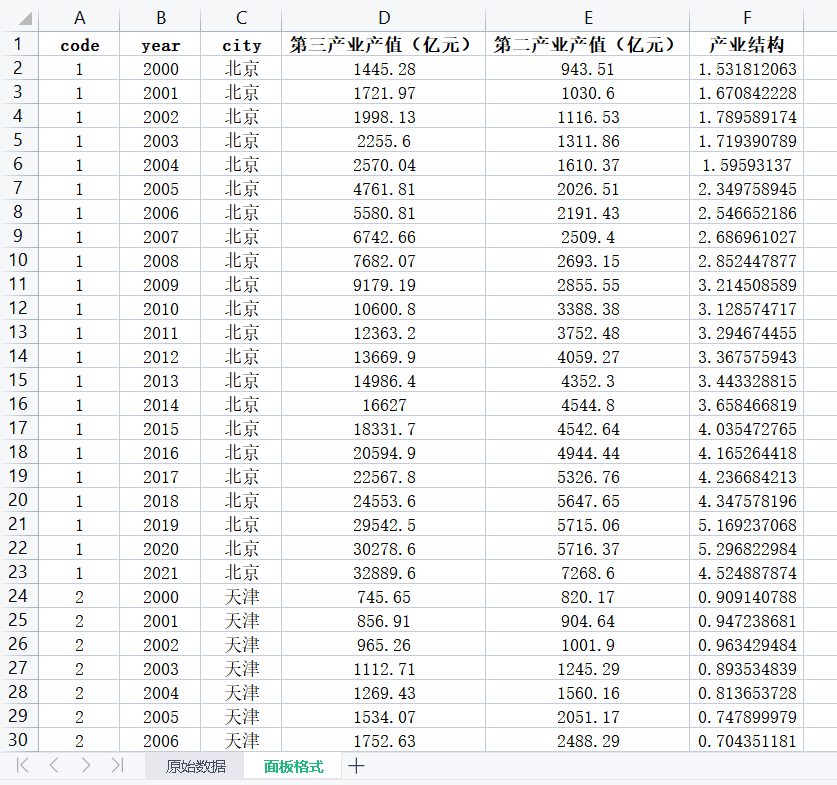
Task: Go to last sheet navigation arrow
Action: 117,765
